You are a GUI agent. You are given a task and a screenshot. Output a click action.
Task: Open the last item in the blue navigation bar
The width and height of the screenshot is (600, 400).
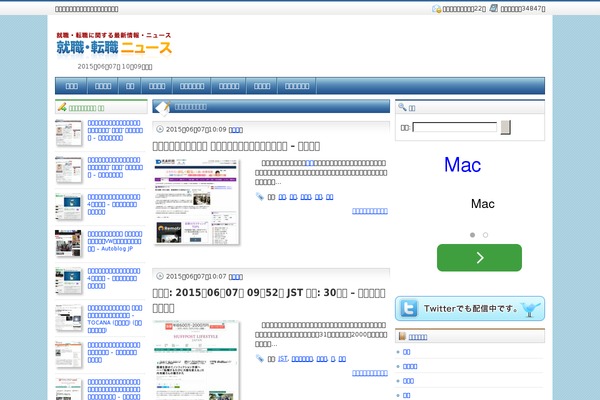pos(297,86)
